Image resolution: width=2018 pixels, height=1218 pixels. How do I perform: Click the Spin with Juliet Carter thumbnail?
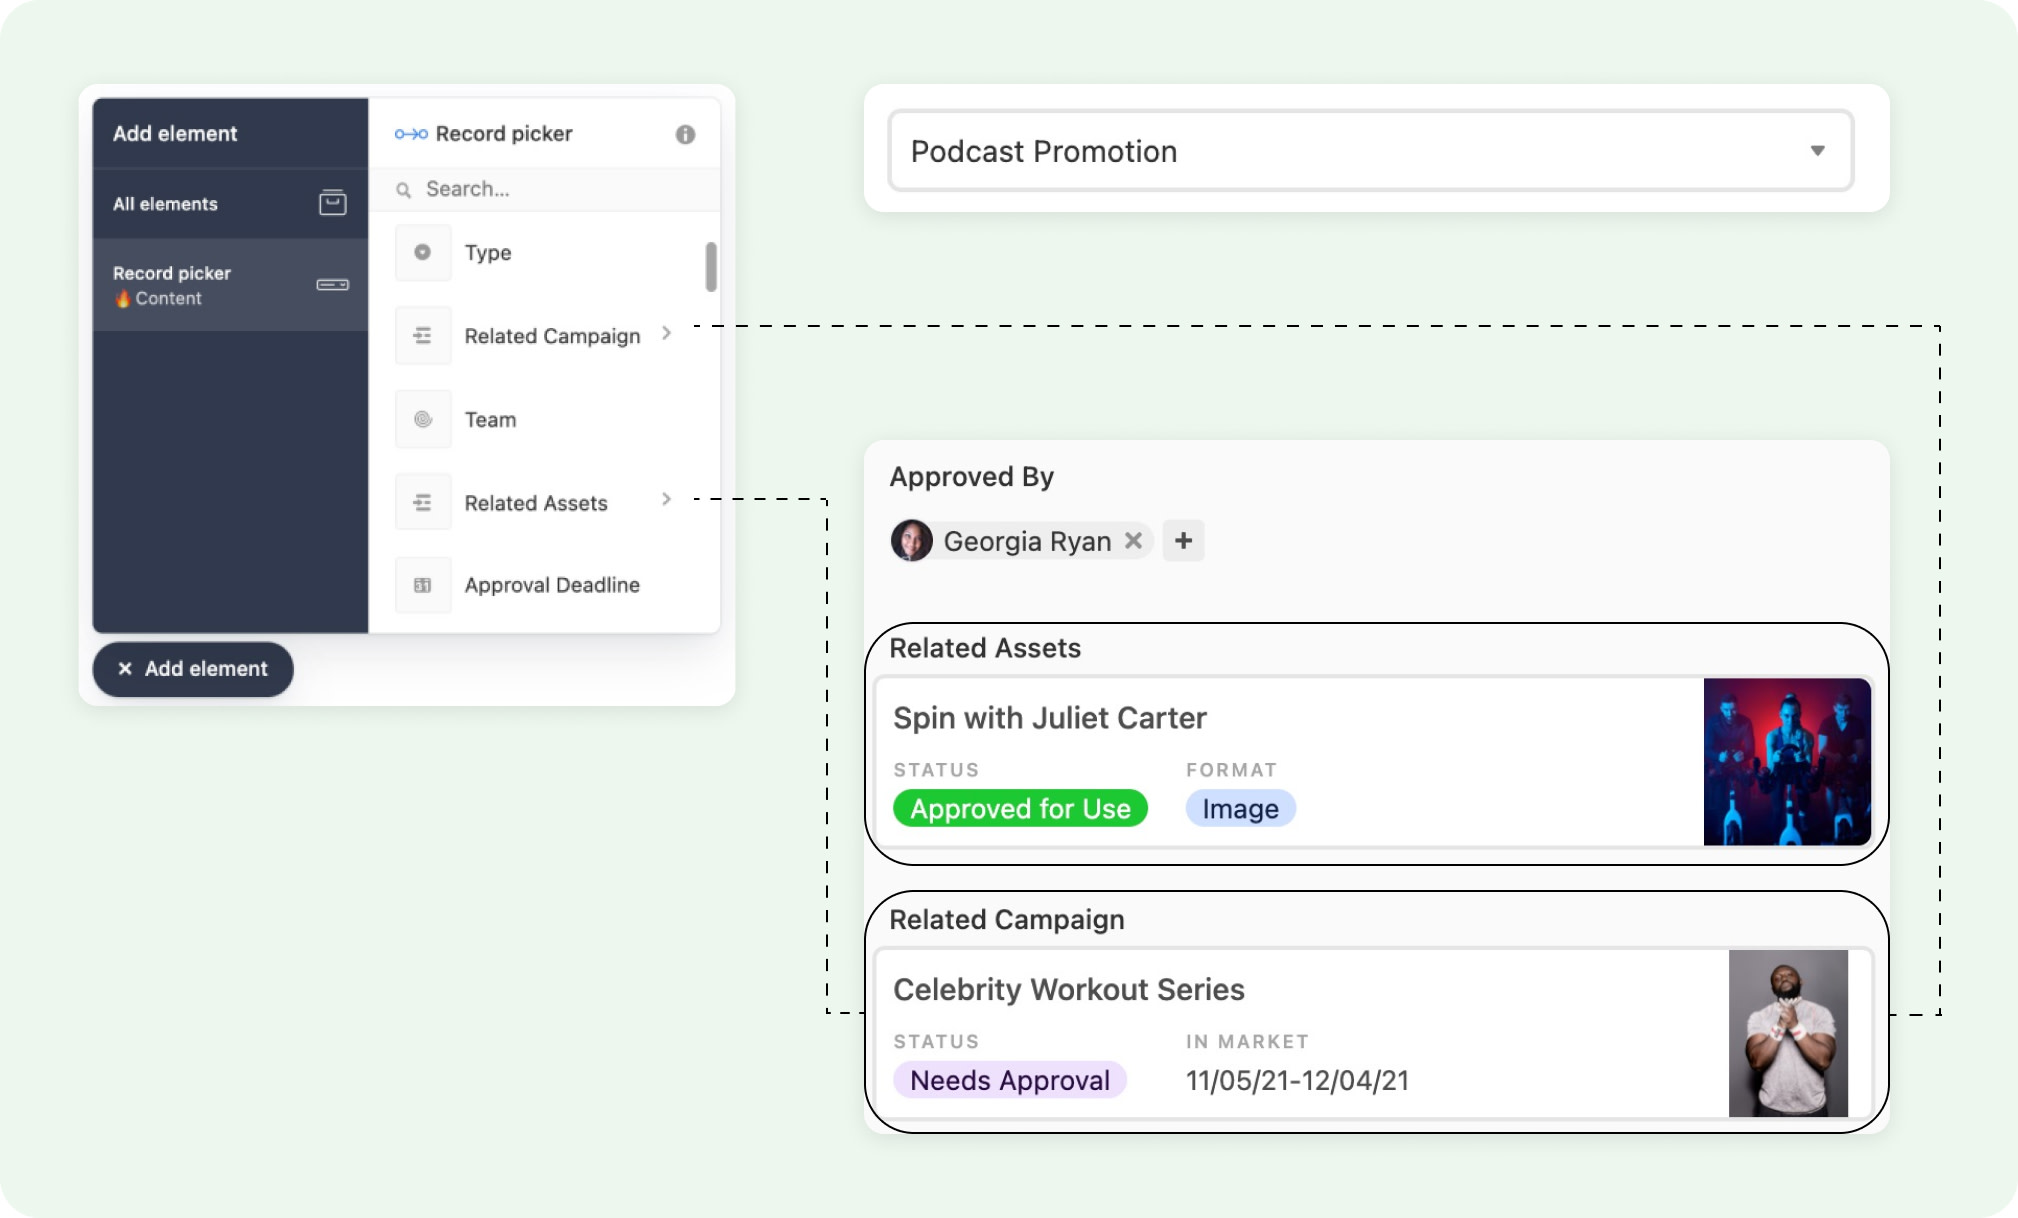[1786, 760]
